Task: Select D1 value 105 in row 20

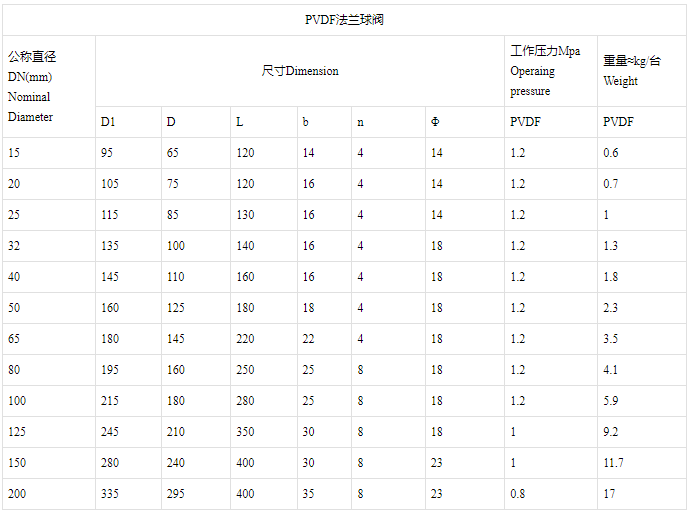Action: (110, 183)
